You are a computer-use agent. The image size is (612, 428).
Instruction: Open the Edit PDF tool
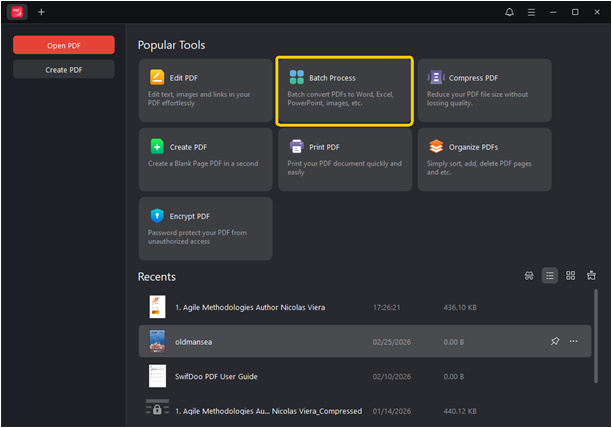(205, 91)
